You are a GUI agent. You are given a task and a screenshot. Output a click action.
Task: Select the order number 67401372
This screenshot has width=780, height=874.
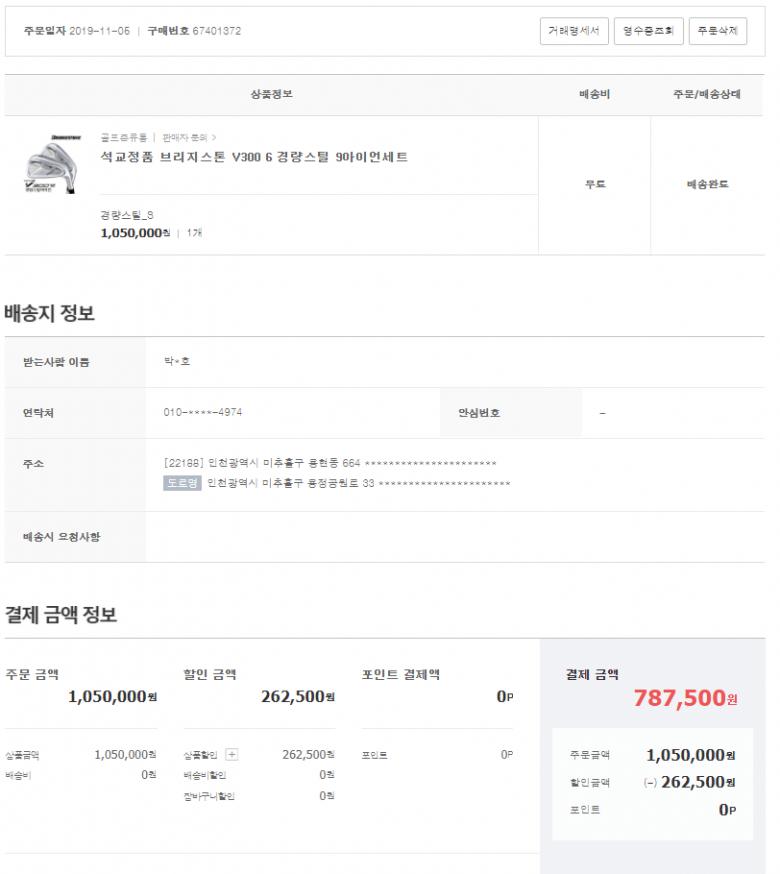[x=216, y=31]
